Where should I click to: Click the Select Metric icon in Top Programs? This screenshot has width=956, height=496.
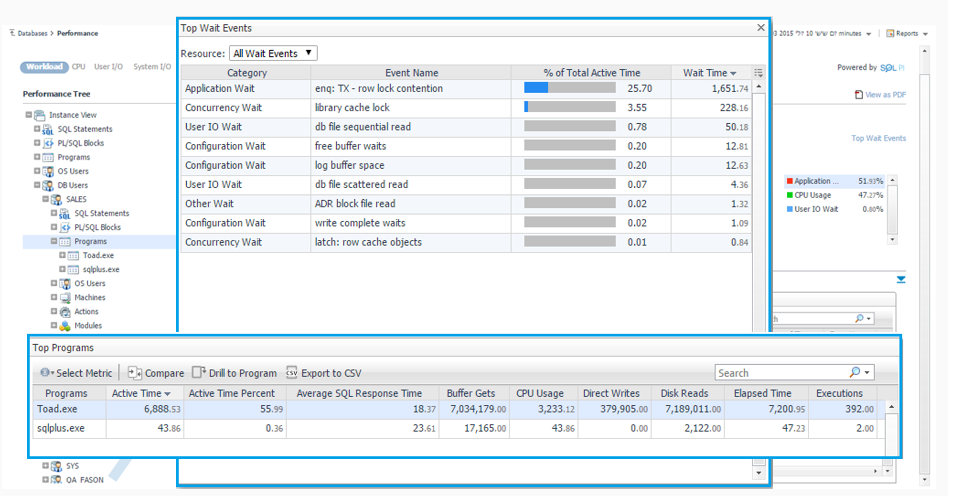tap(45, 373)
